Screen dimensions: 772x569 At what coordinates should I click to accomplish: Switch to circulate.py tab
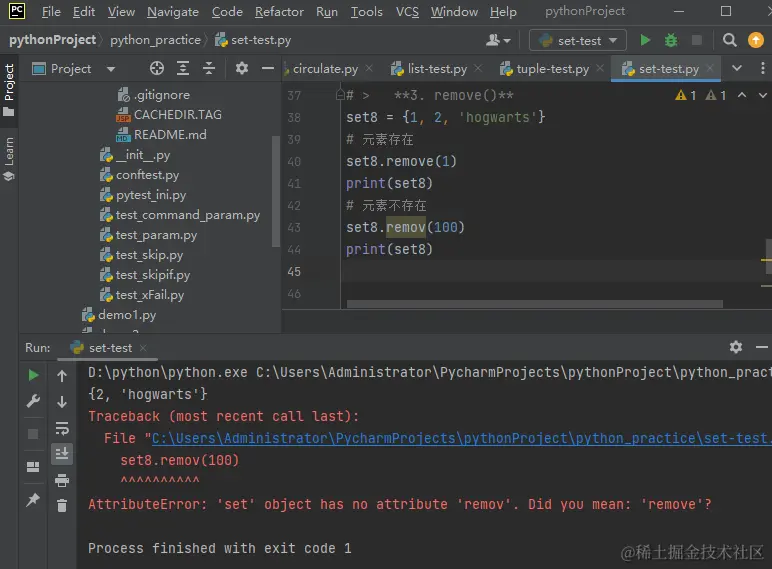pos(325,69)
